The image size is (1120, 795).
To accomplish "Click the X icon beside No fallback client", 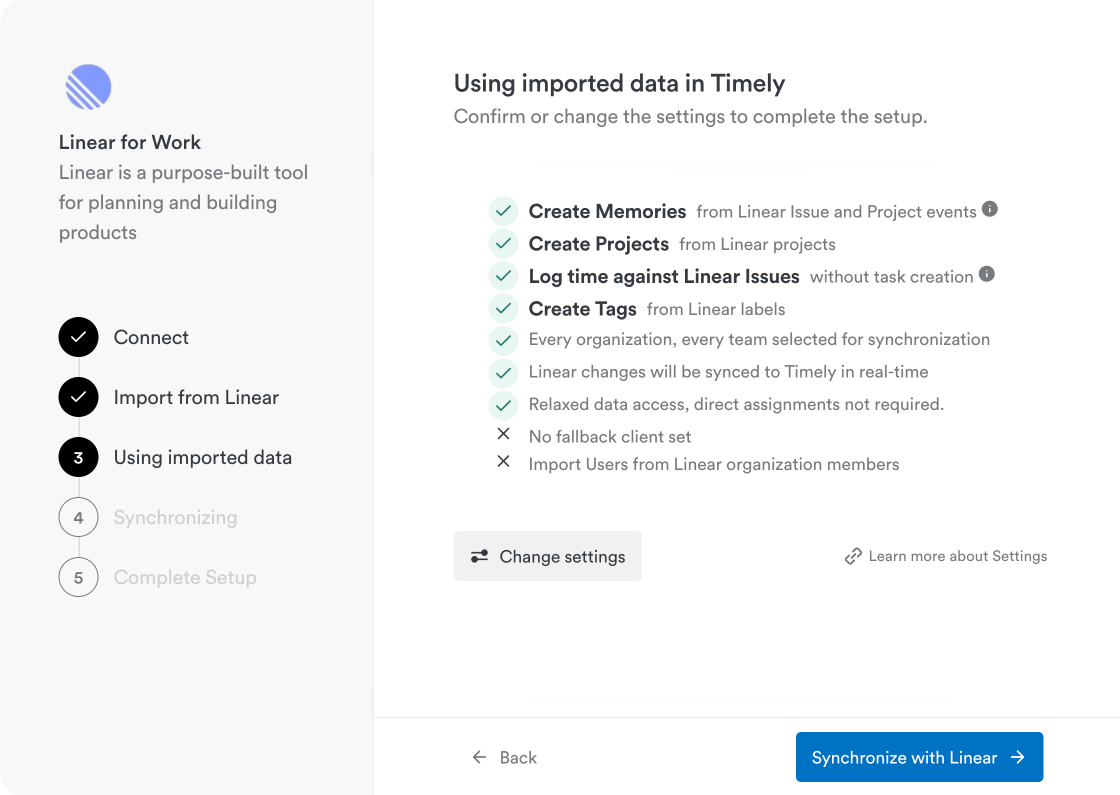I will pos(503,434).
